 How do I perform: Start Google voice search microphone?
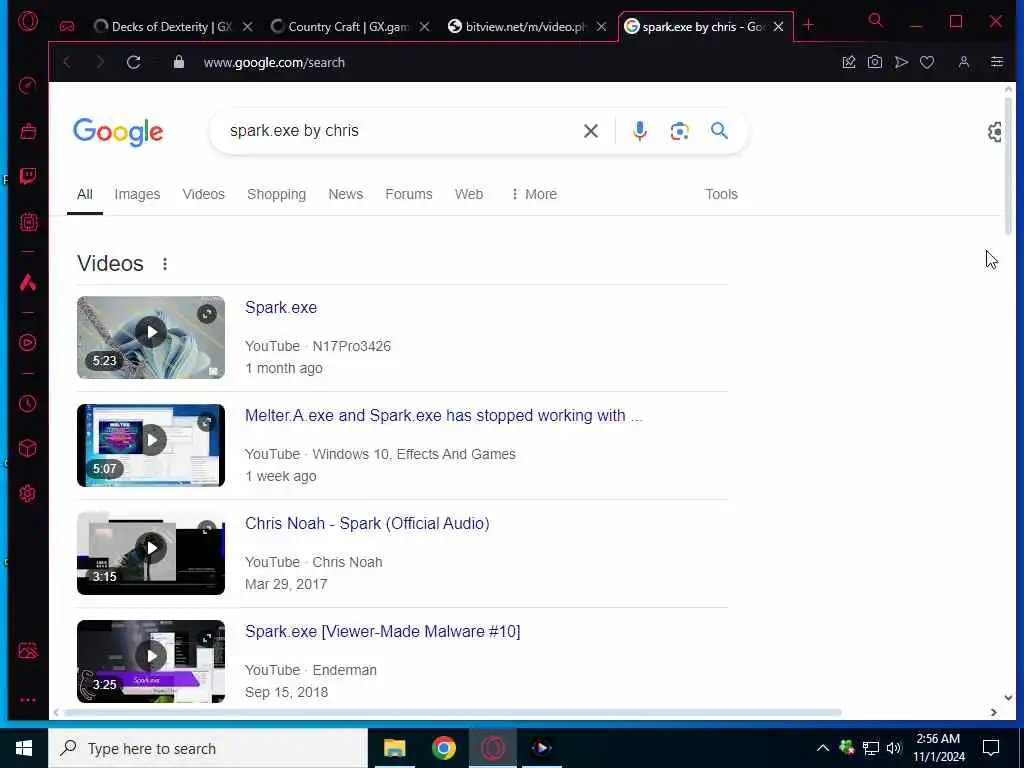pyautogui.click(x=640, y=131)
